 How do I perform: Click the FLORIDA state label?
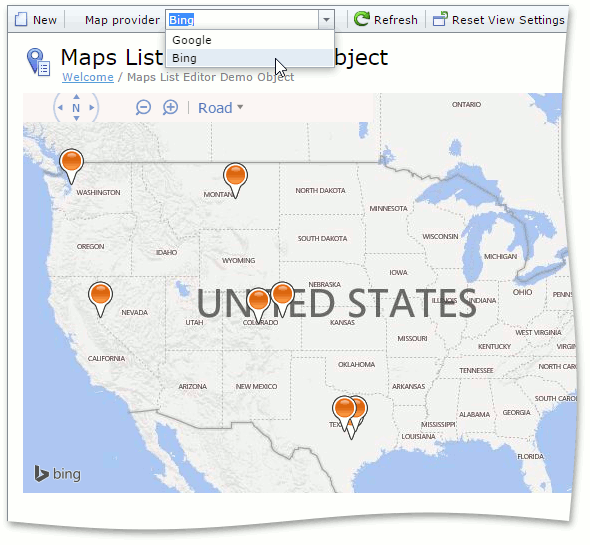pyautogui.click(x=531, y=457)
